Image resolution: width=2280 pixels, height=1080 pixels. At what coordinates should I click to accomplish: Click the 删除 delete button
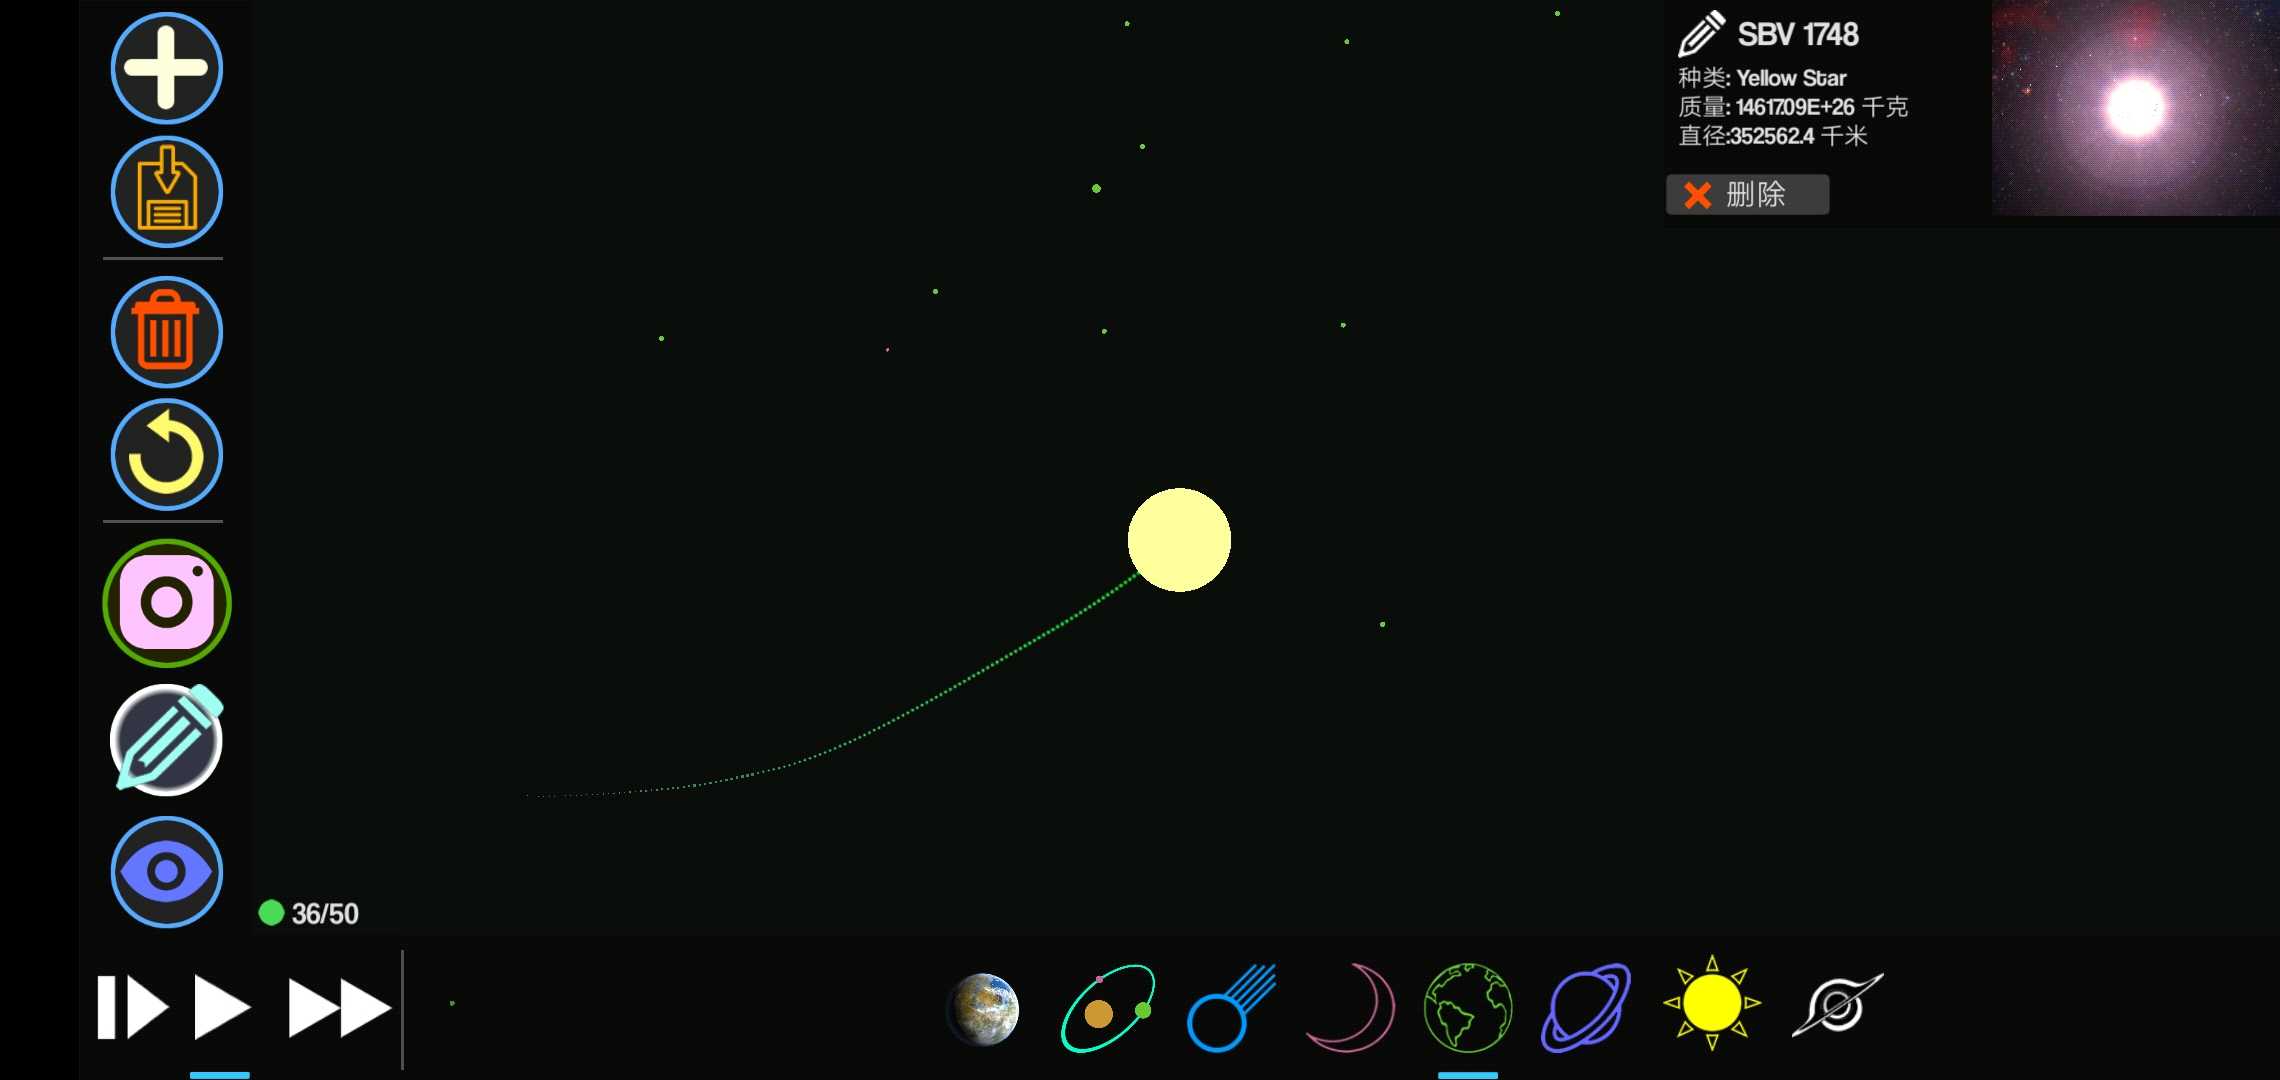click(x=1747, y=194)
